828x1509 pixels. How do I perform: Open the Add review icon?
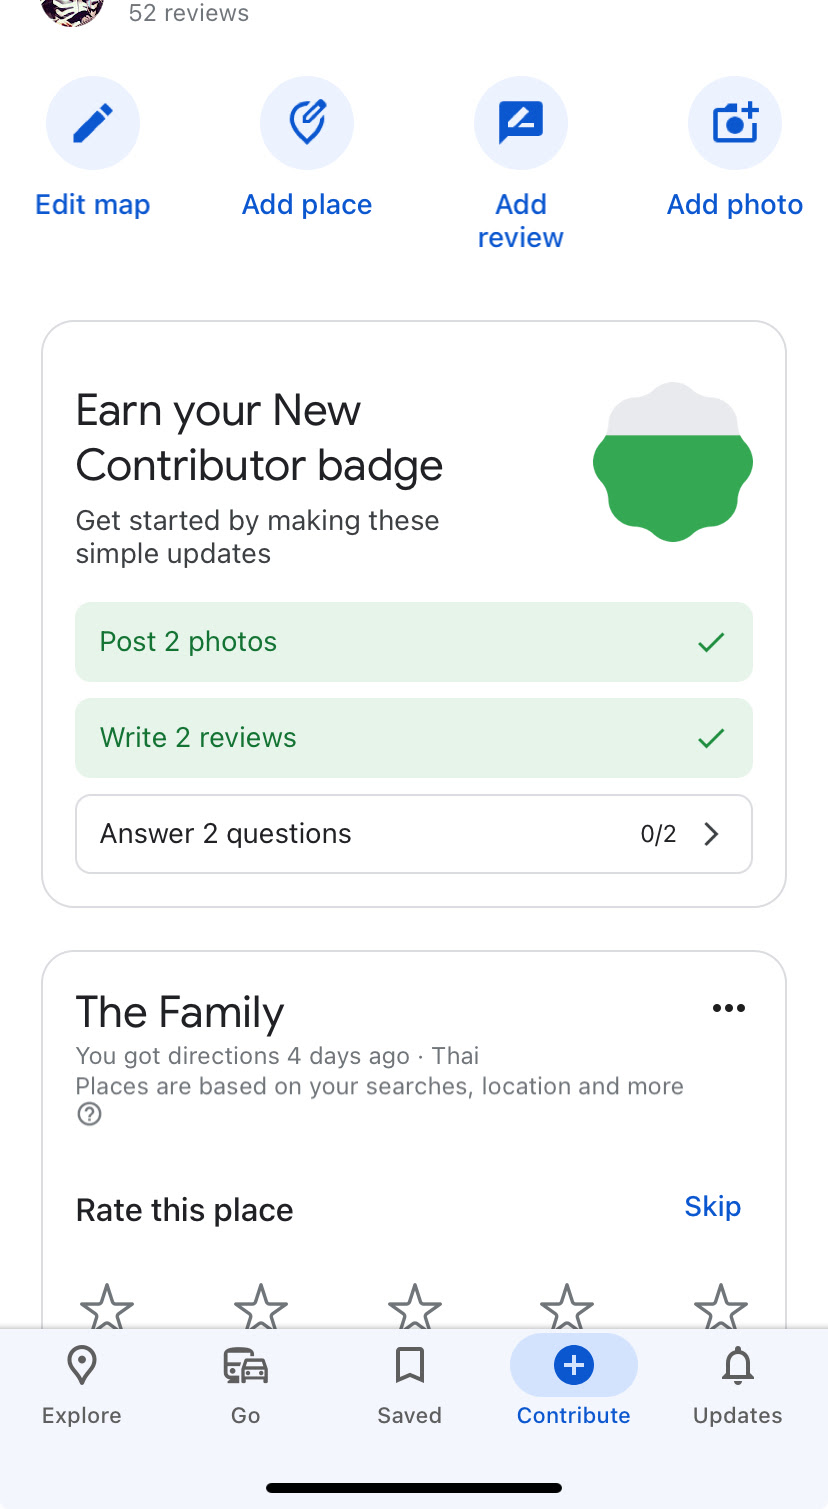(520, 124)
